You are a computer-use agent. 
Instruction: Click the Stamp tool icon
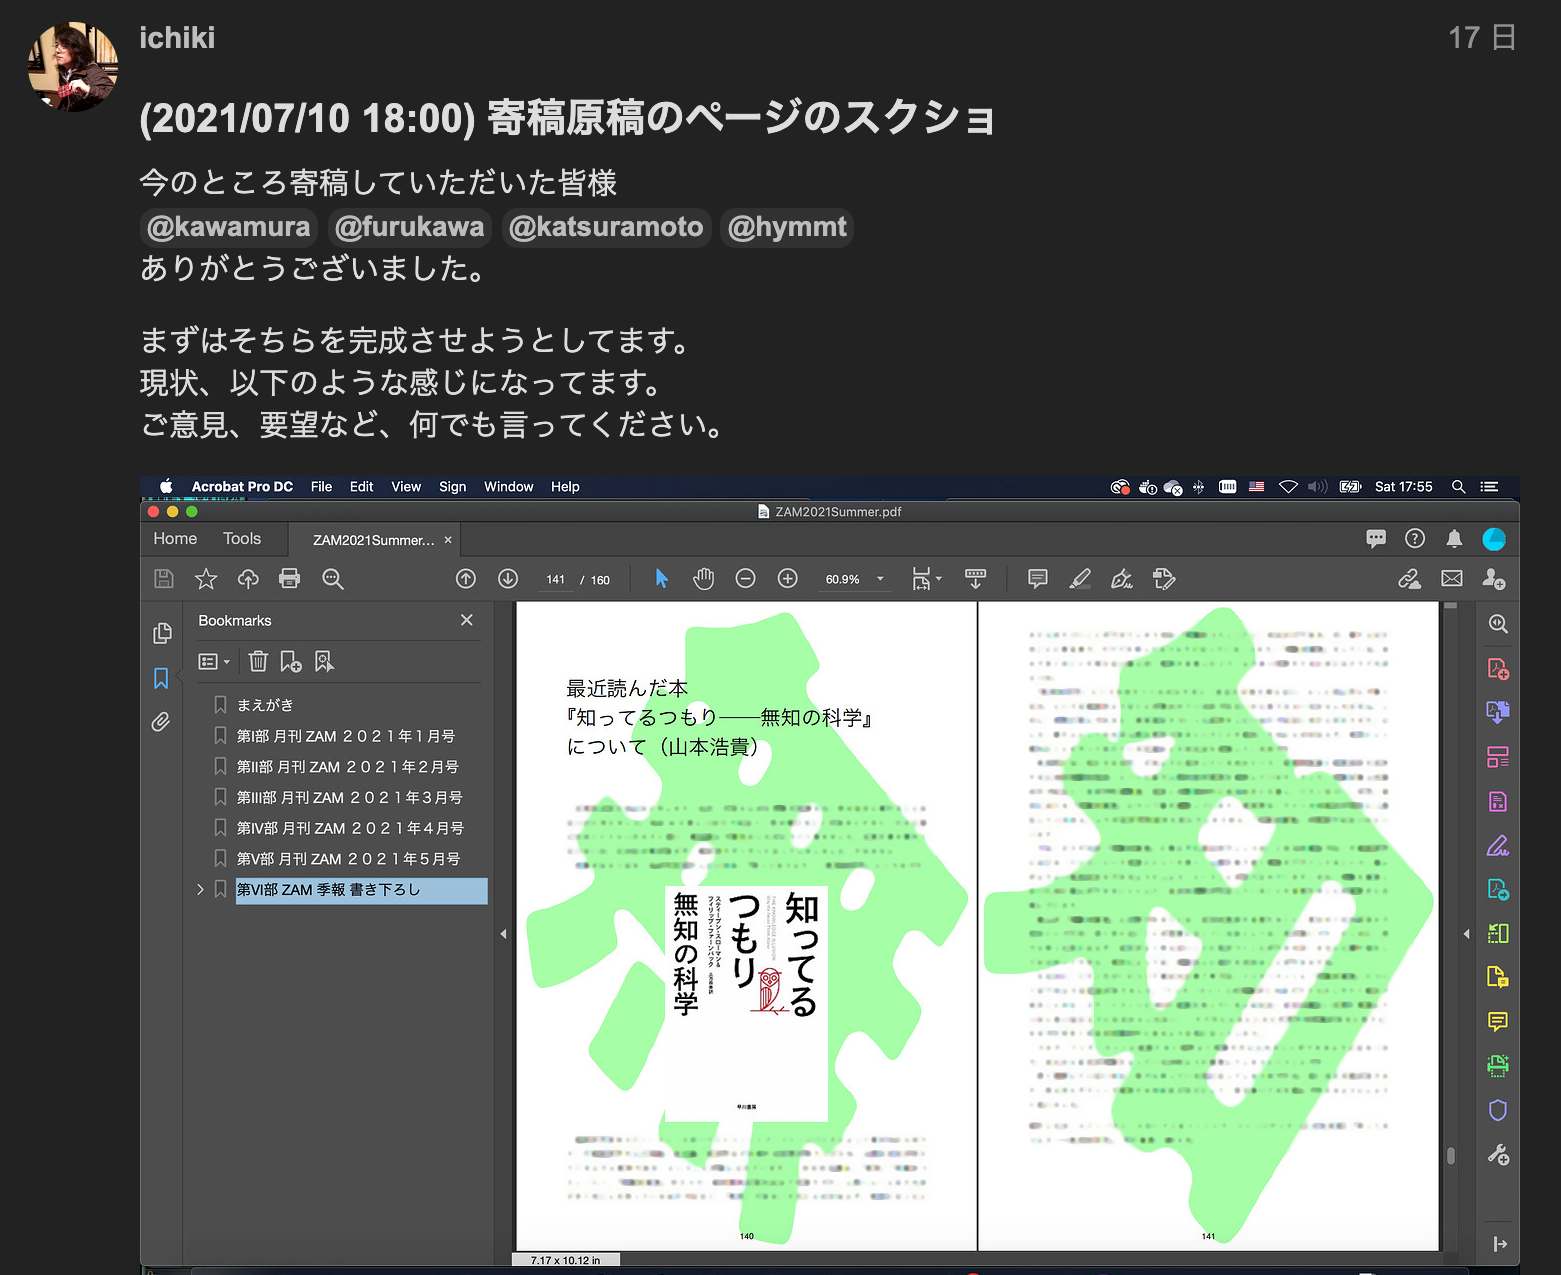1164,579
